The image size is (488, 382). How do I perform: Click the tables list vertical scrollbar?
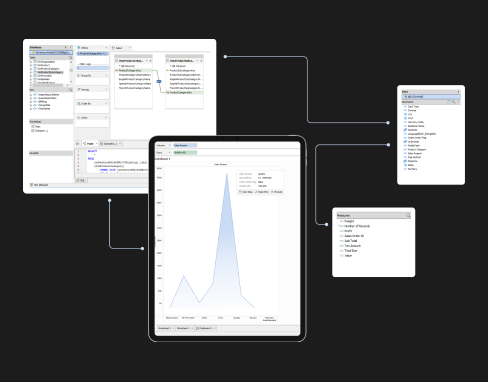coord(71,71)
